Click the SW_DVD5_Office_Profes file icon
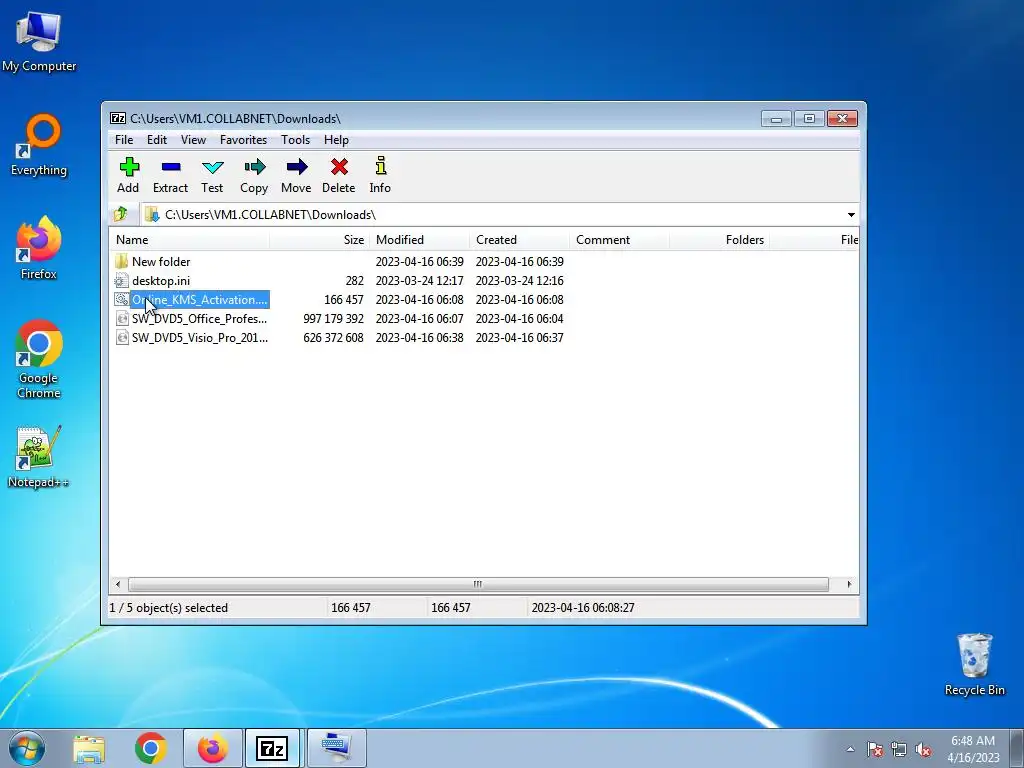The height and width of the screenshot is (768, 1024). pos(121,319)
